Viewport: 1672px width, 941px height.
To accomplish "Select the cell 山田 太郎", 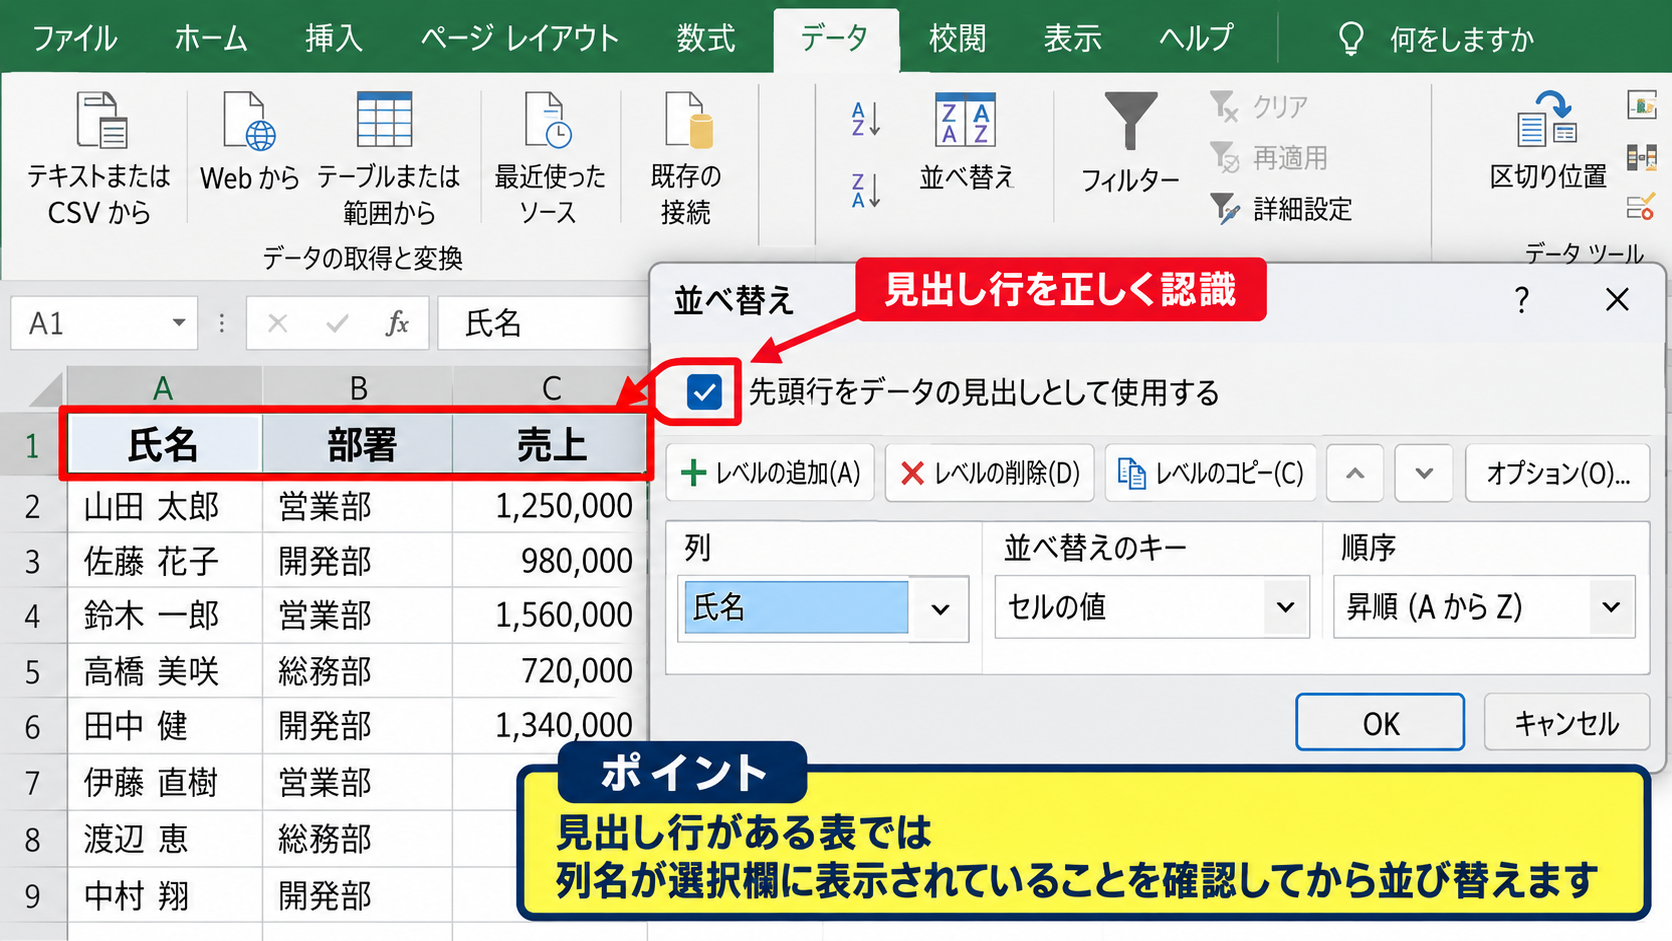I will [165, 506].
